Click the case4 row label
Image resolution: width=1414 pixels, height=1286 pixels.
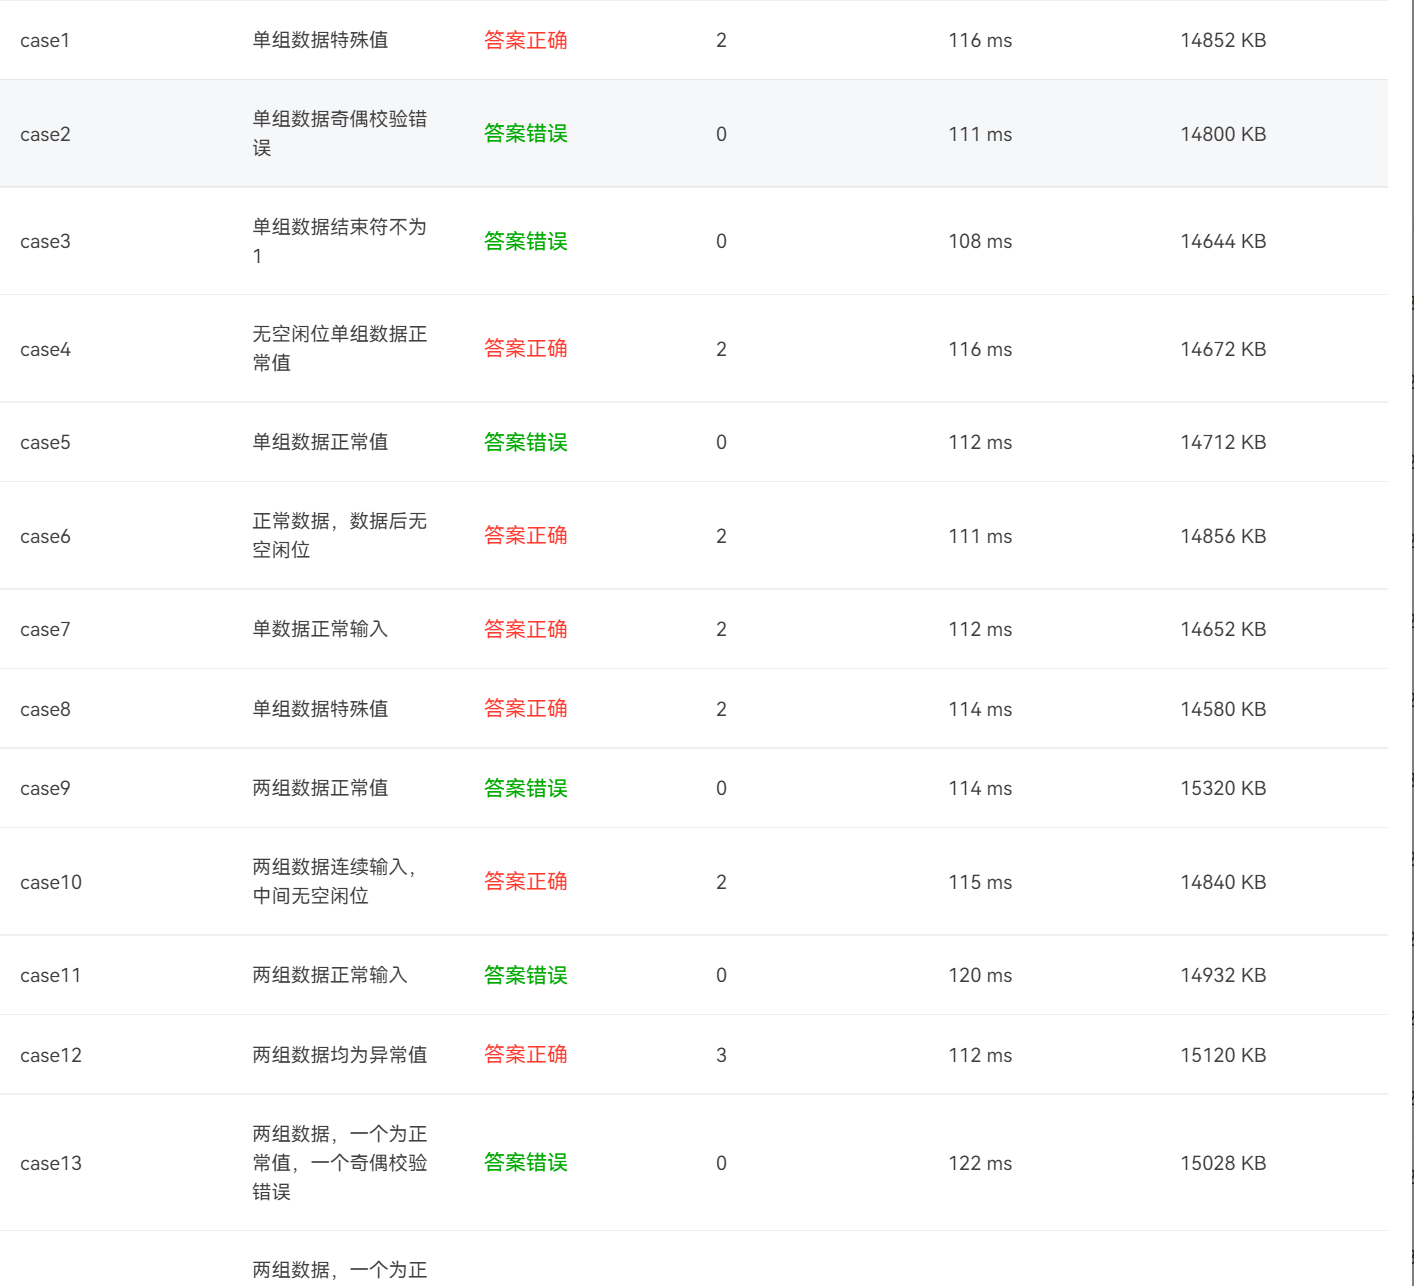tap(45, 350)
